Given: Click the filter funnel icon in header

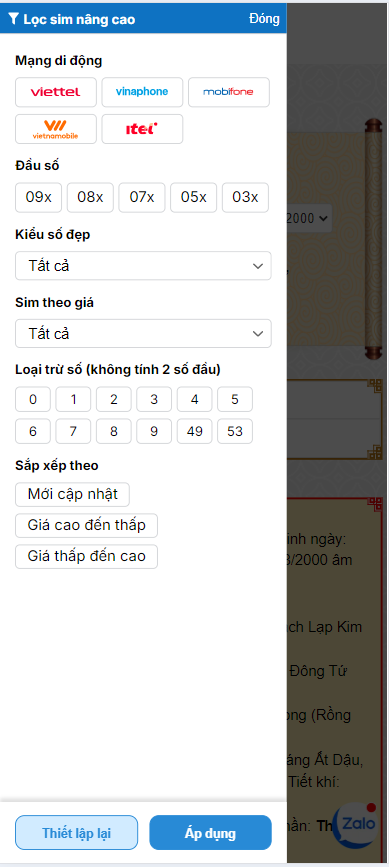Looking at the screenshot, I should coord(14,20).
